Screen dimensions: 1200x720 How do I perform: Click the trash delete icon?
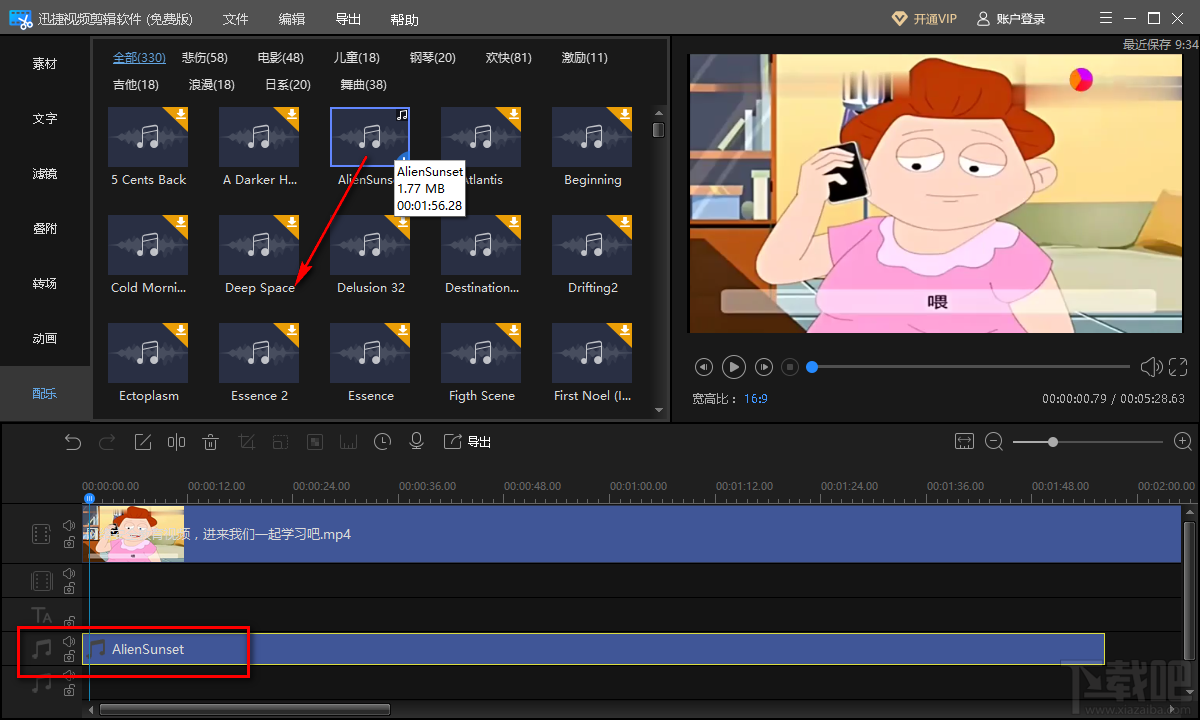[211, 441]
